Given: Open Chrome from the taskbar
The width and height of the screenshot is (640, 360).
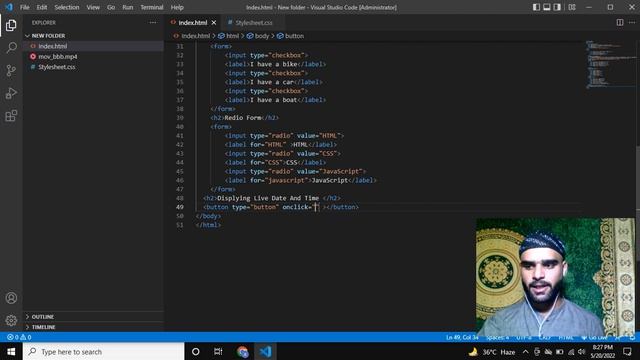Looking at the screenshot, I should click(242, 351).
